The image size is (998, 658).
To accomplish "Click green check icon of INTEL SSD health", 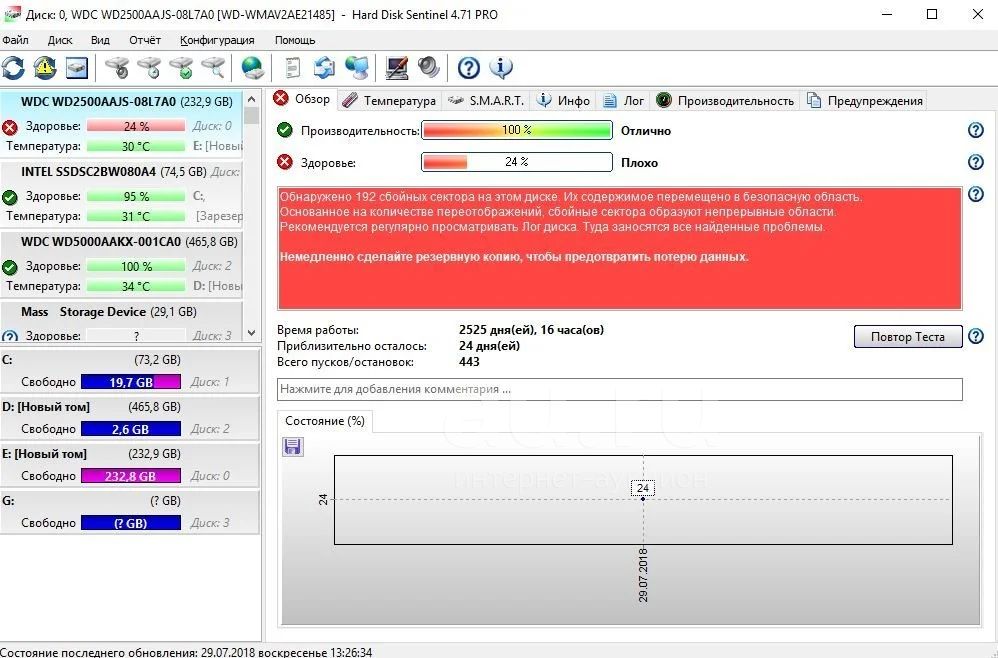I will click(10, 197).
